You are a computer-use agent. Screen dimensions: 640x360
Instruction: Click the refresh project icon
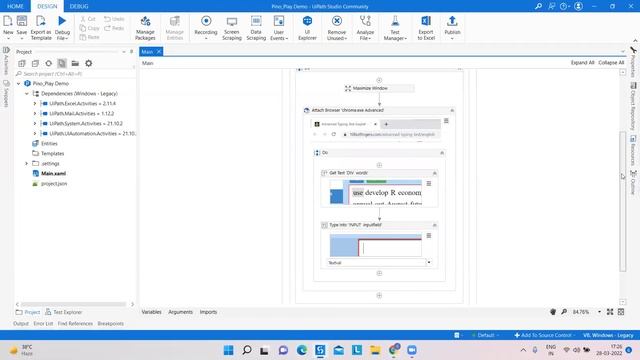49,63
